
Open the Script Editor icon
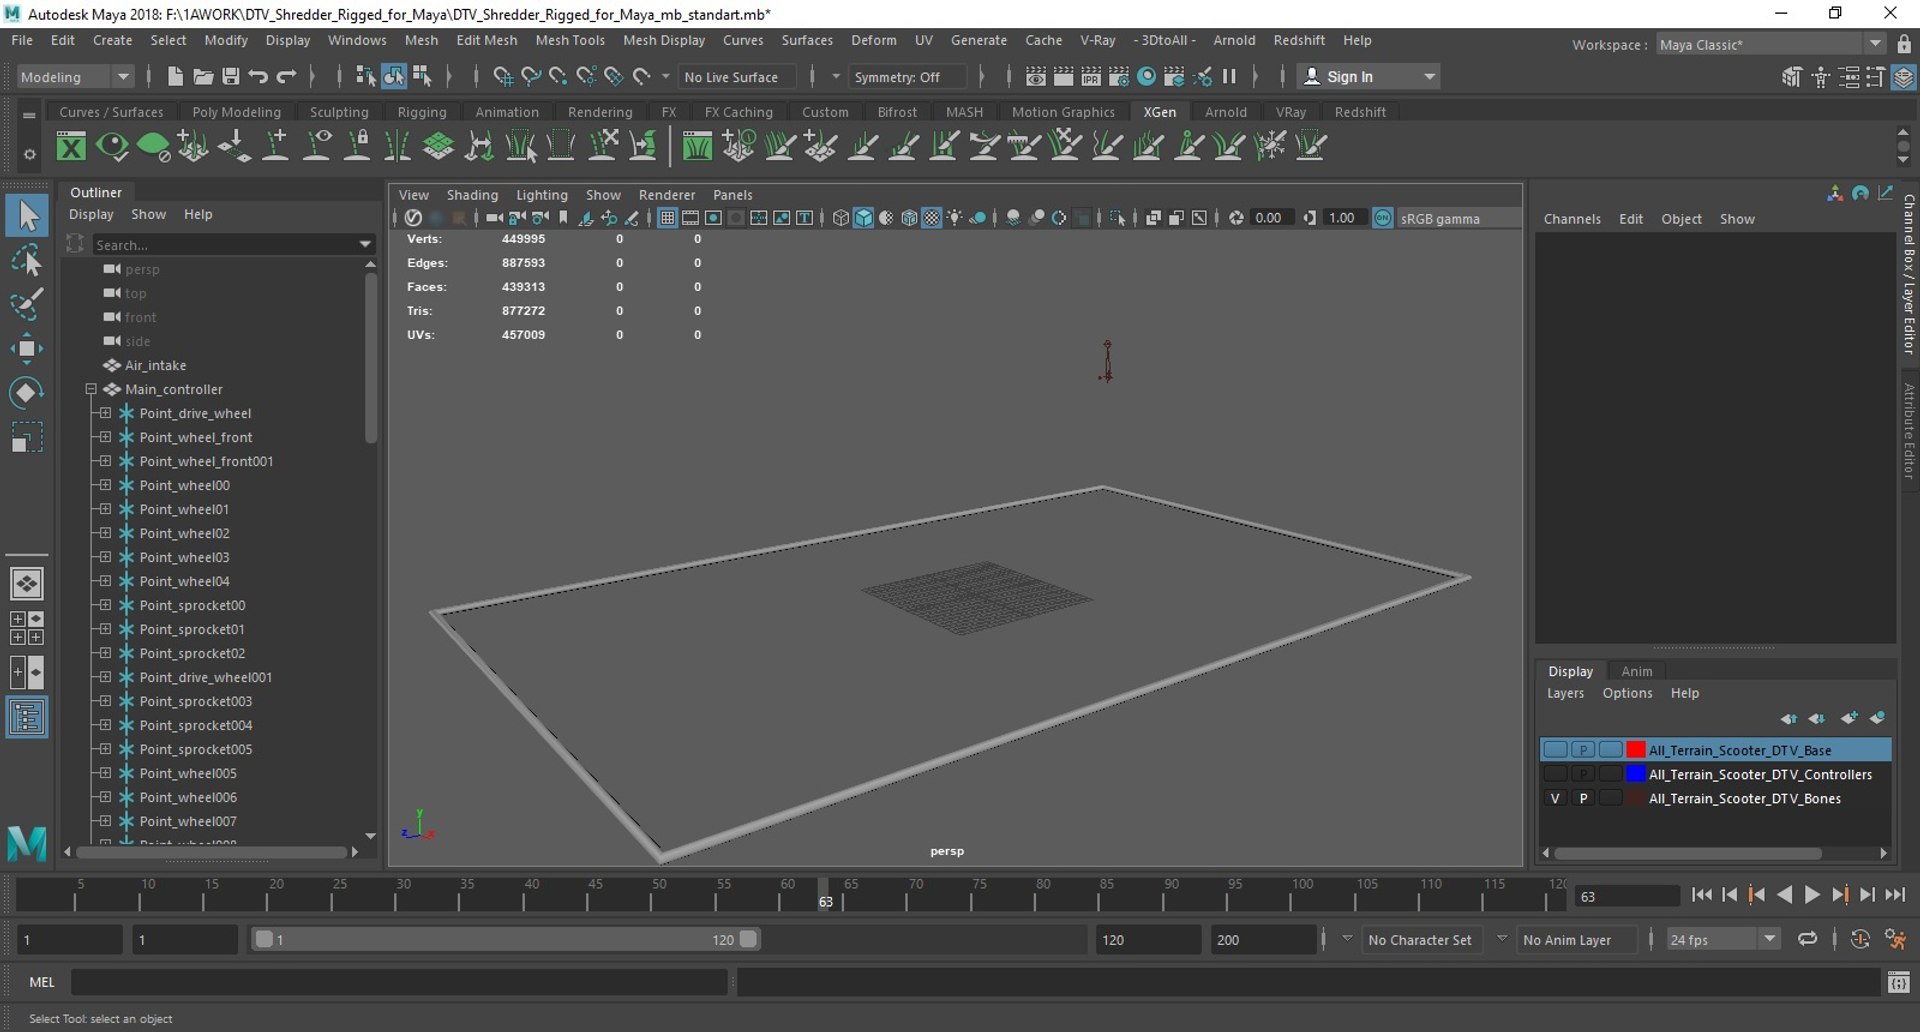1898,983
